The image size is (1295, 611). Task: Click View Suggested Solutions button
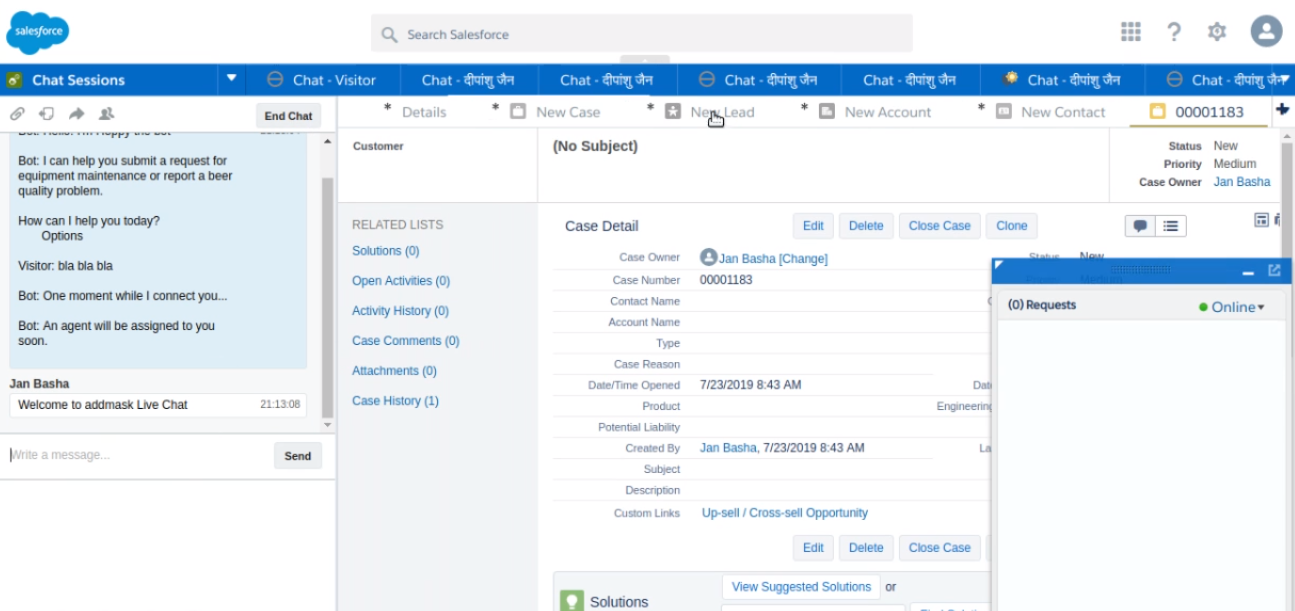coord(801,587)
